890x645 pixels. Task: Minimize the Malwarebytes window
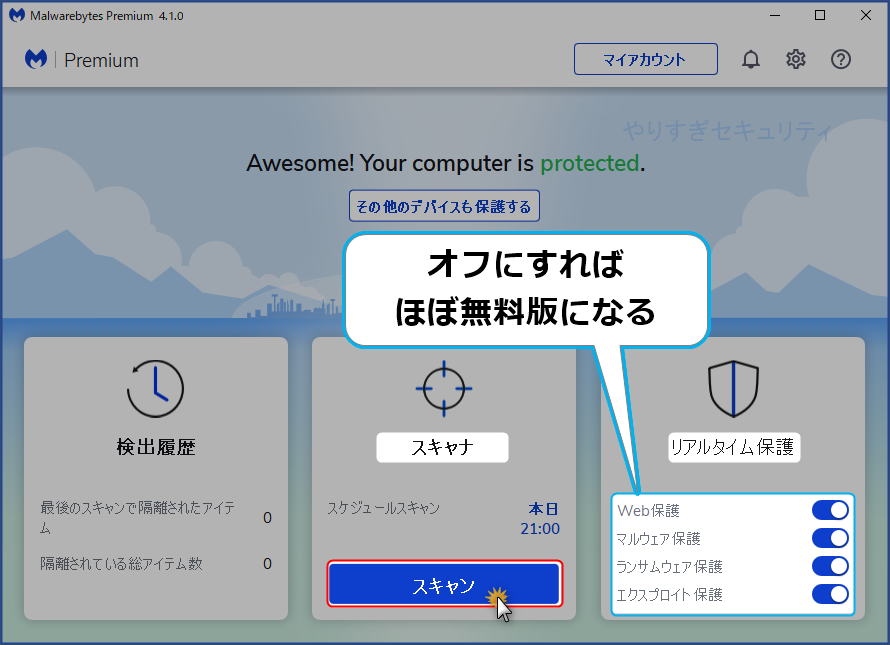(775, 15)
